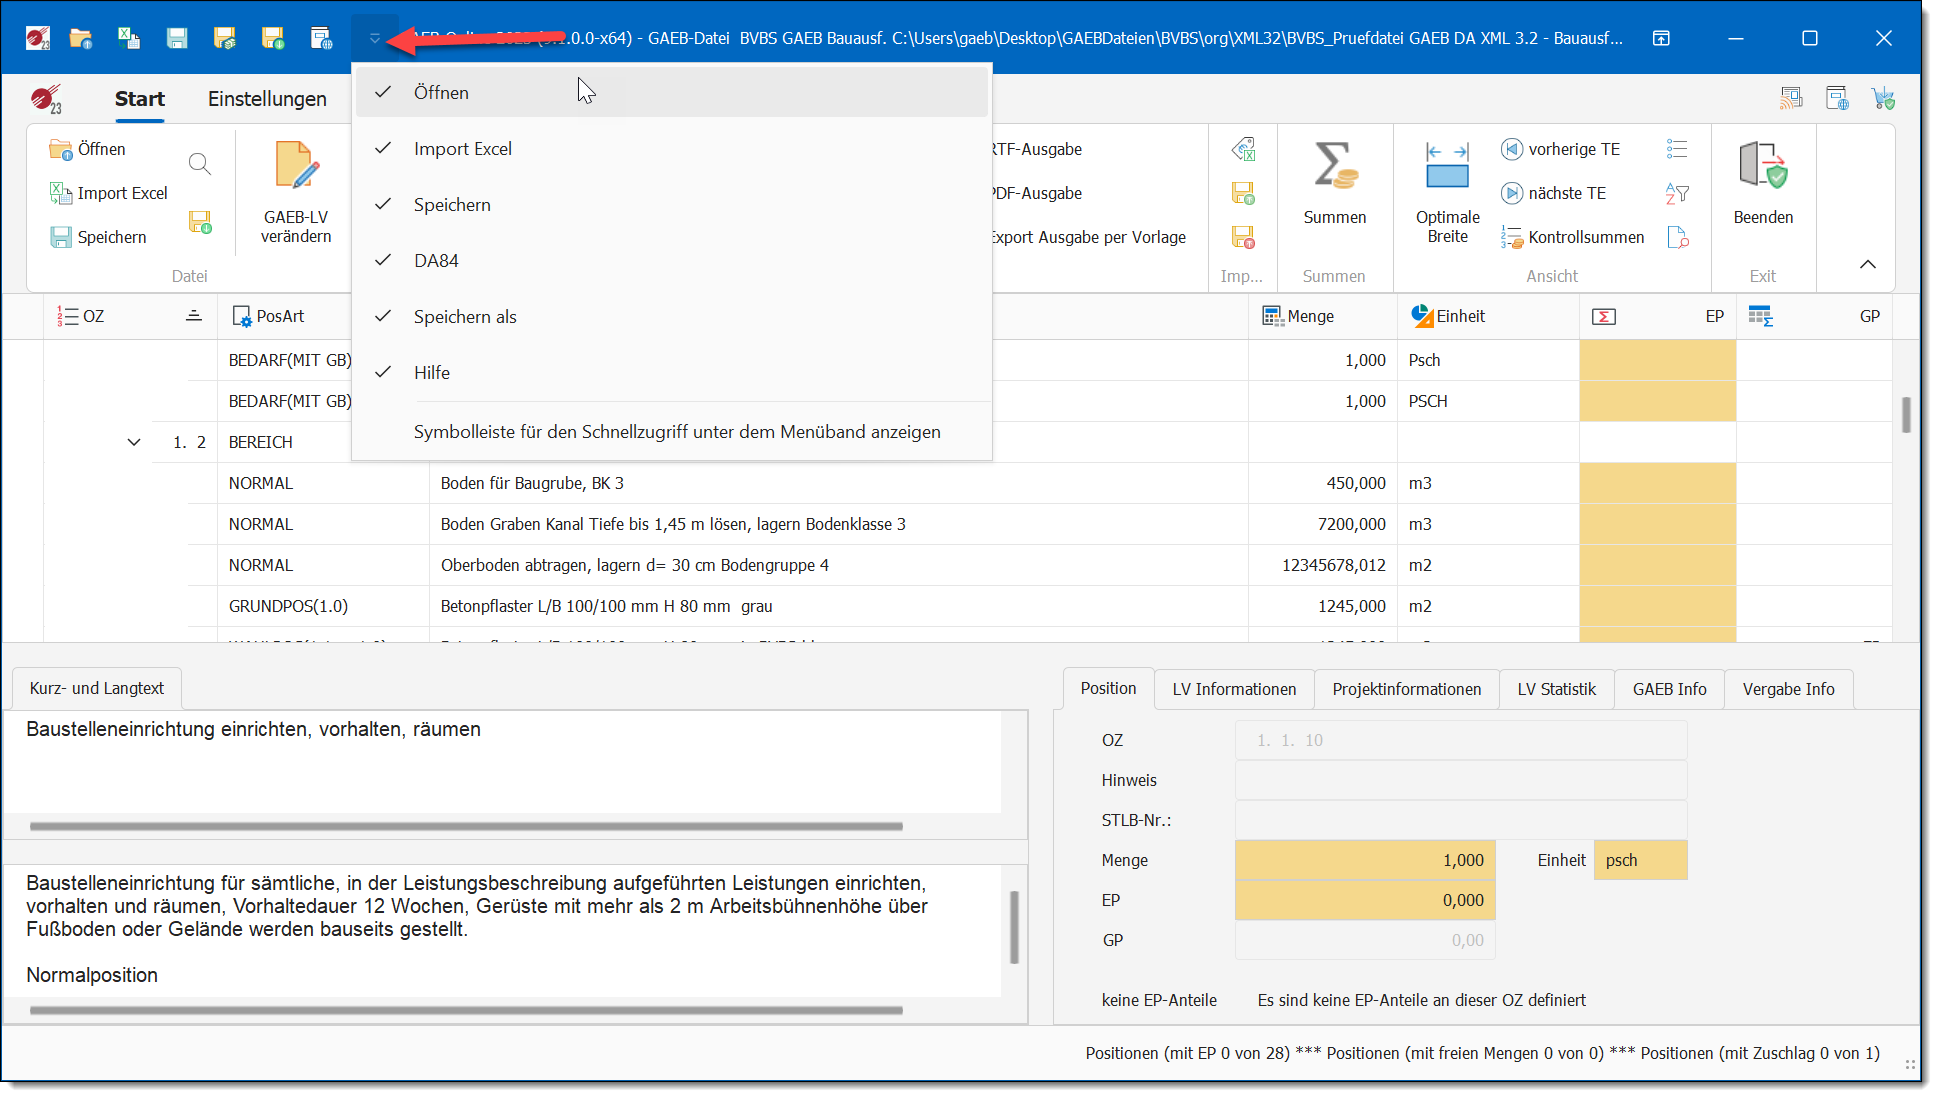
Task: Uncheck Import Excel in quick access menu
Action: (463, 149)
